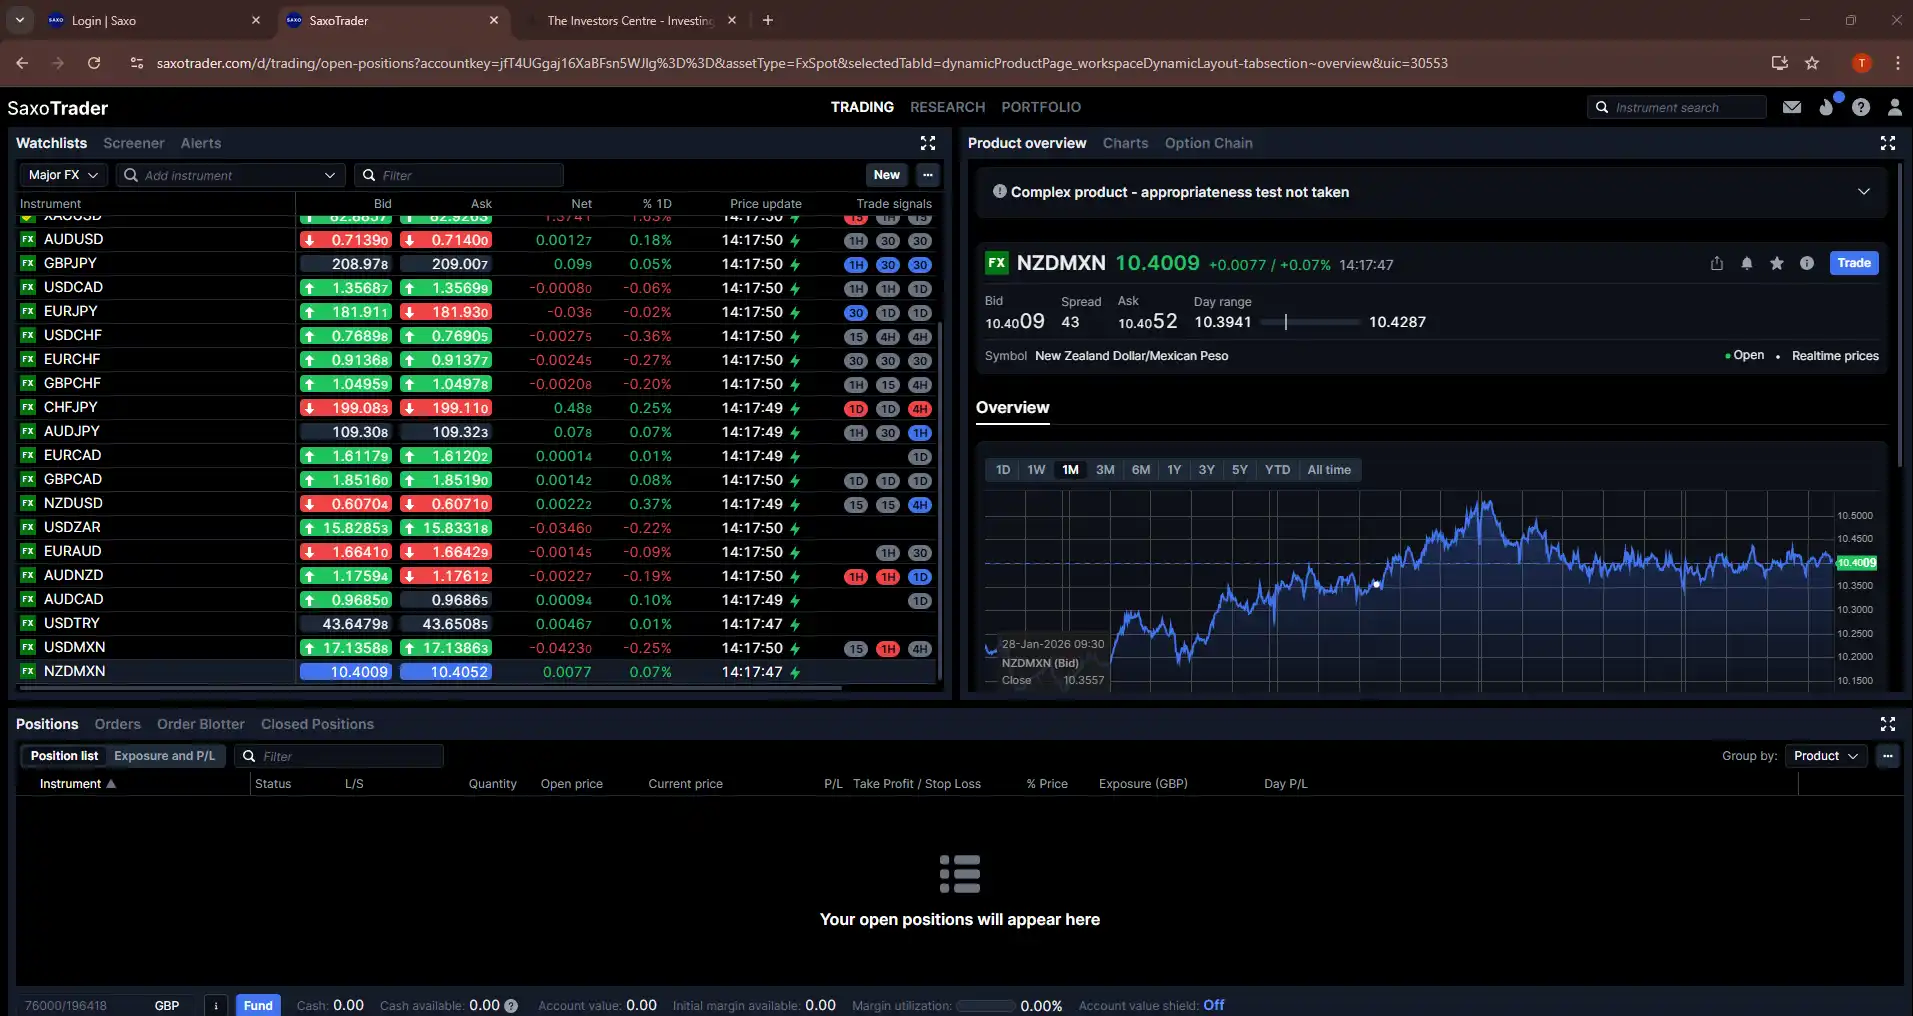The height and width of the screenshot is (1016, 1913).
Task: Click the Instrument search field
Action: pyautogui.click(x=1677, y=107)
